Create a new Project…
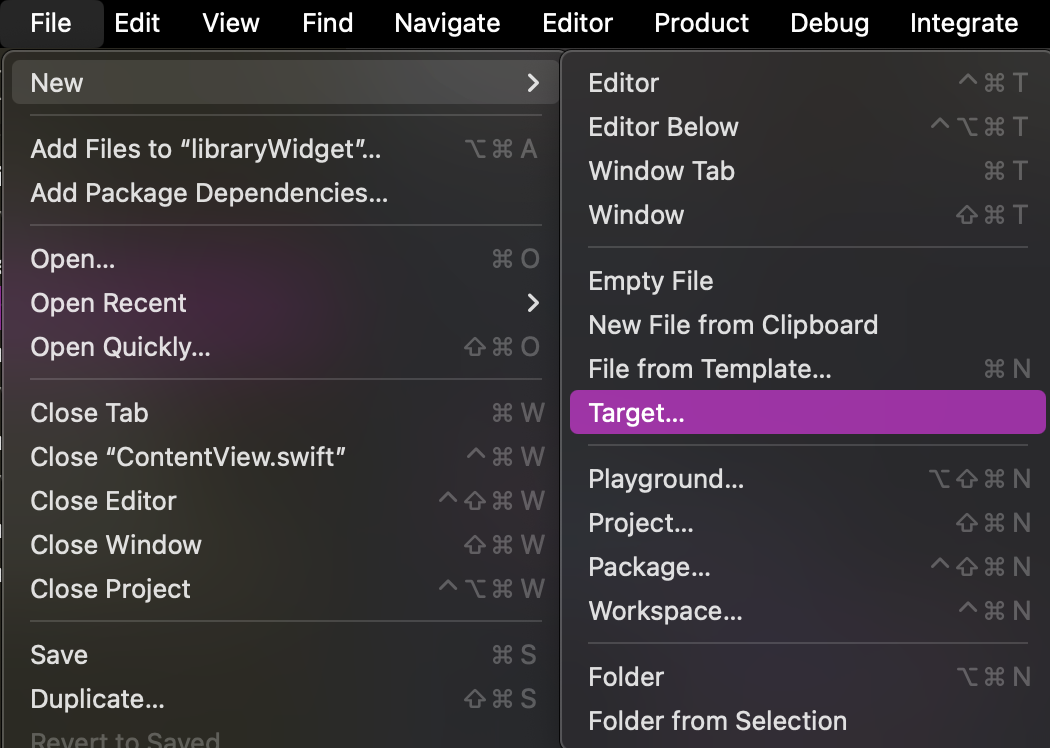Image resolution: width=1050 pixels, height=748 pixels. click(x=808, y=522)
